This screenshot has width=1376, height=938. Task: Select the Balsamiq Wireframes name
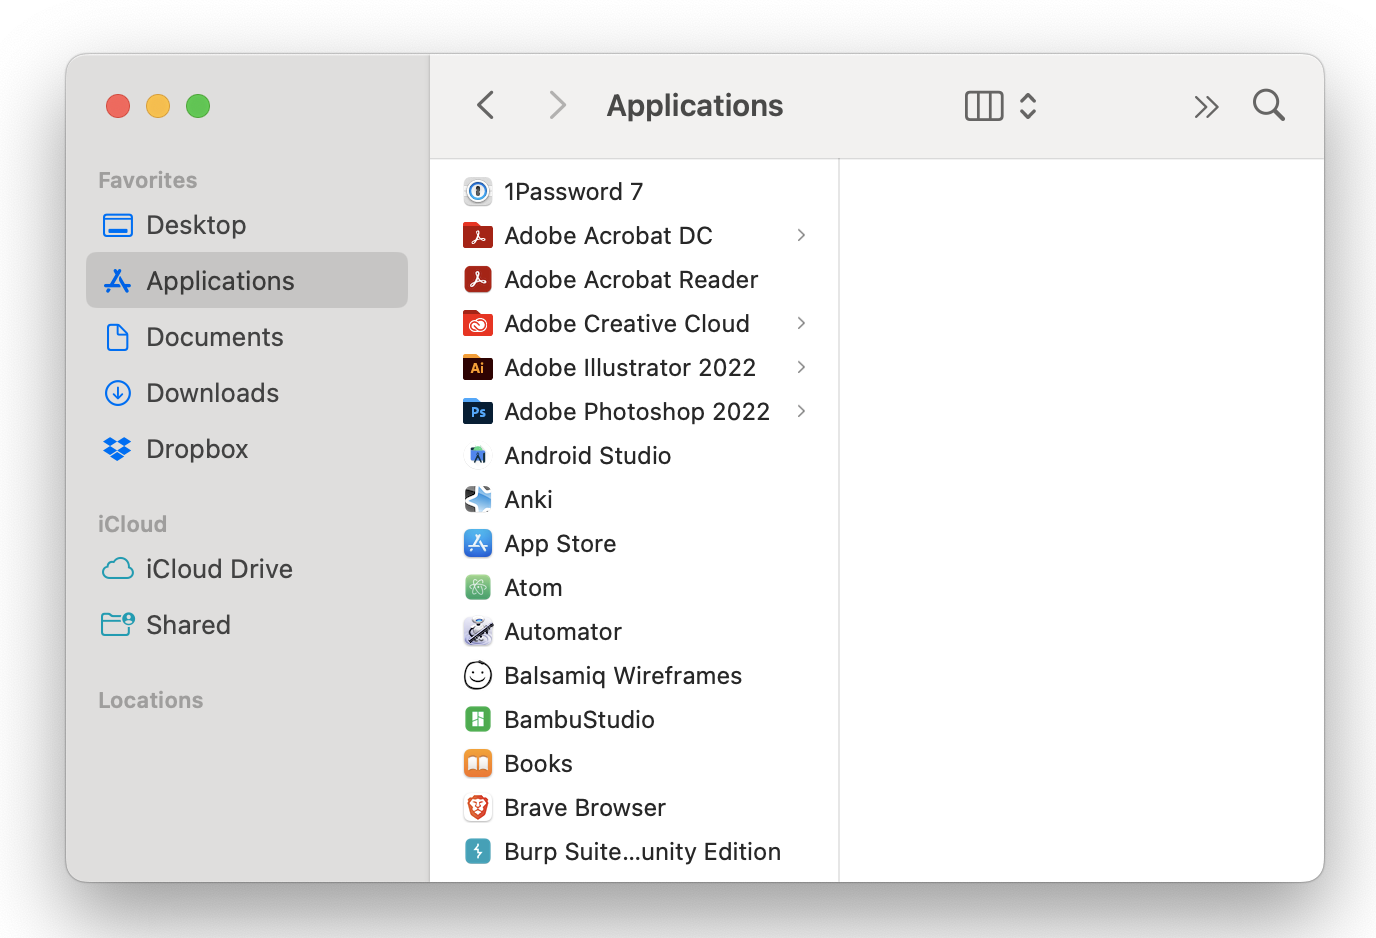[x=623, y=676]
